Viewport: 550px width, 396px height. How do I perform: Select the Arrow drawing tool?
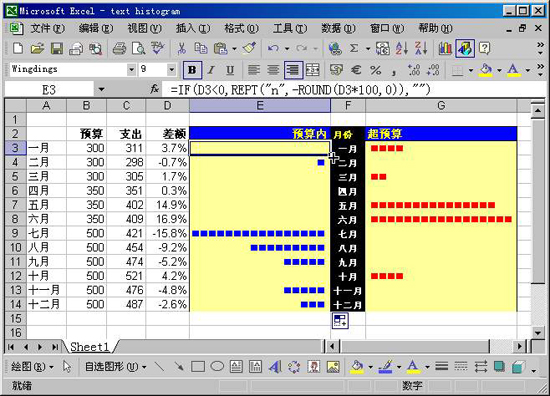click(179, 367)
